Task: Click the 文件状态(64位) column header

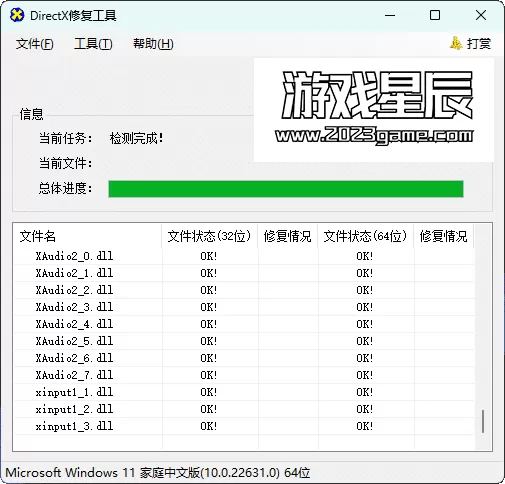Action: tap(365, 236)
